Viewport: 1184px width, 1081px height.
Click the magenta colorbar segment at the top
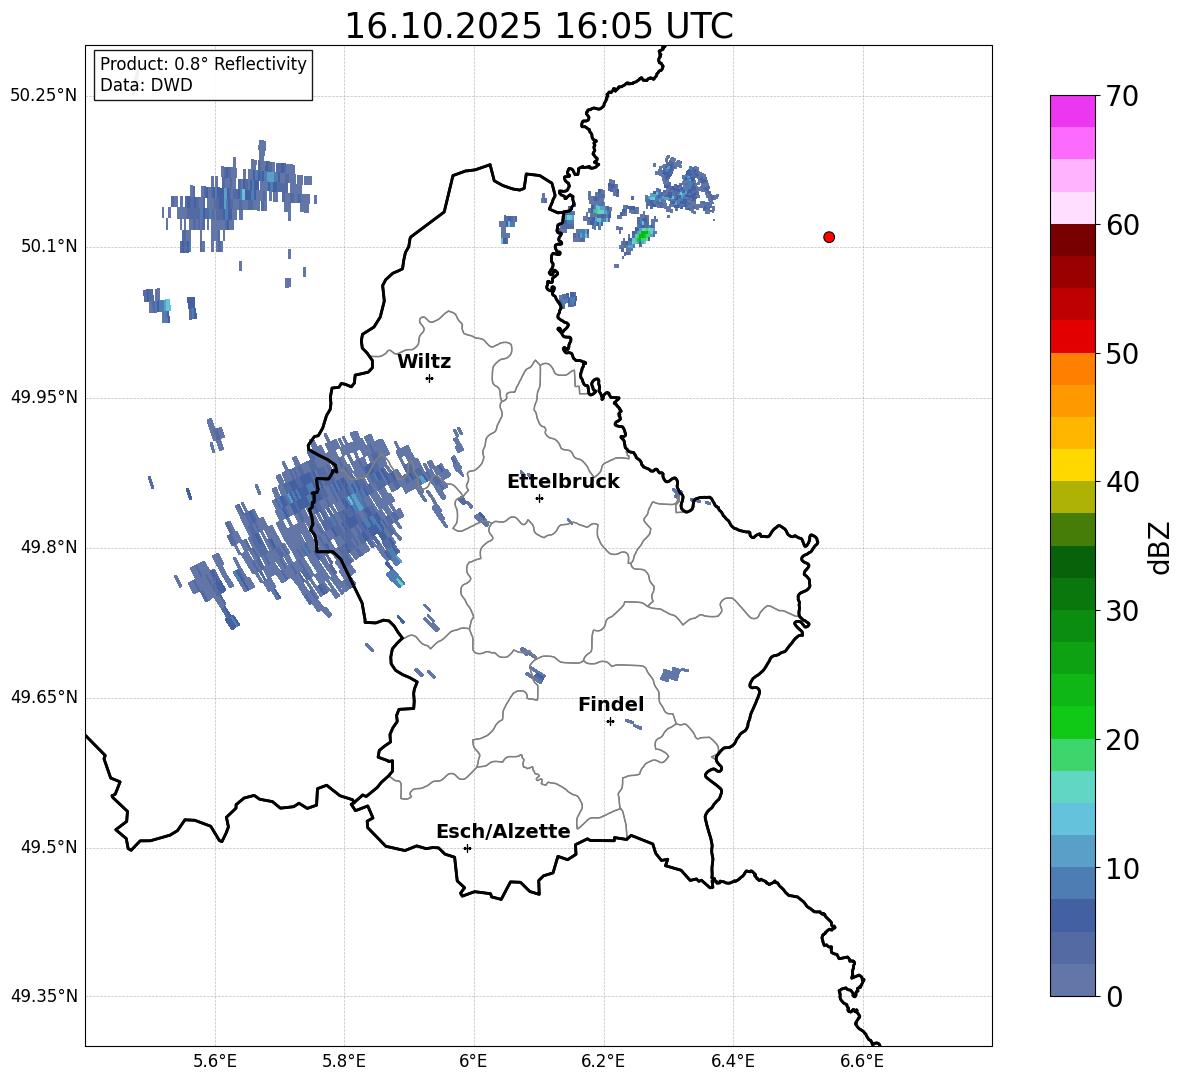[x=1073, y=112]
